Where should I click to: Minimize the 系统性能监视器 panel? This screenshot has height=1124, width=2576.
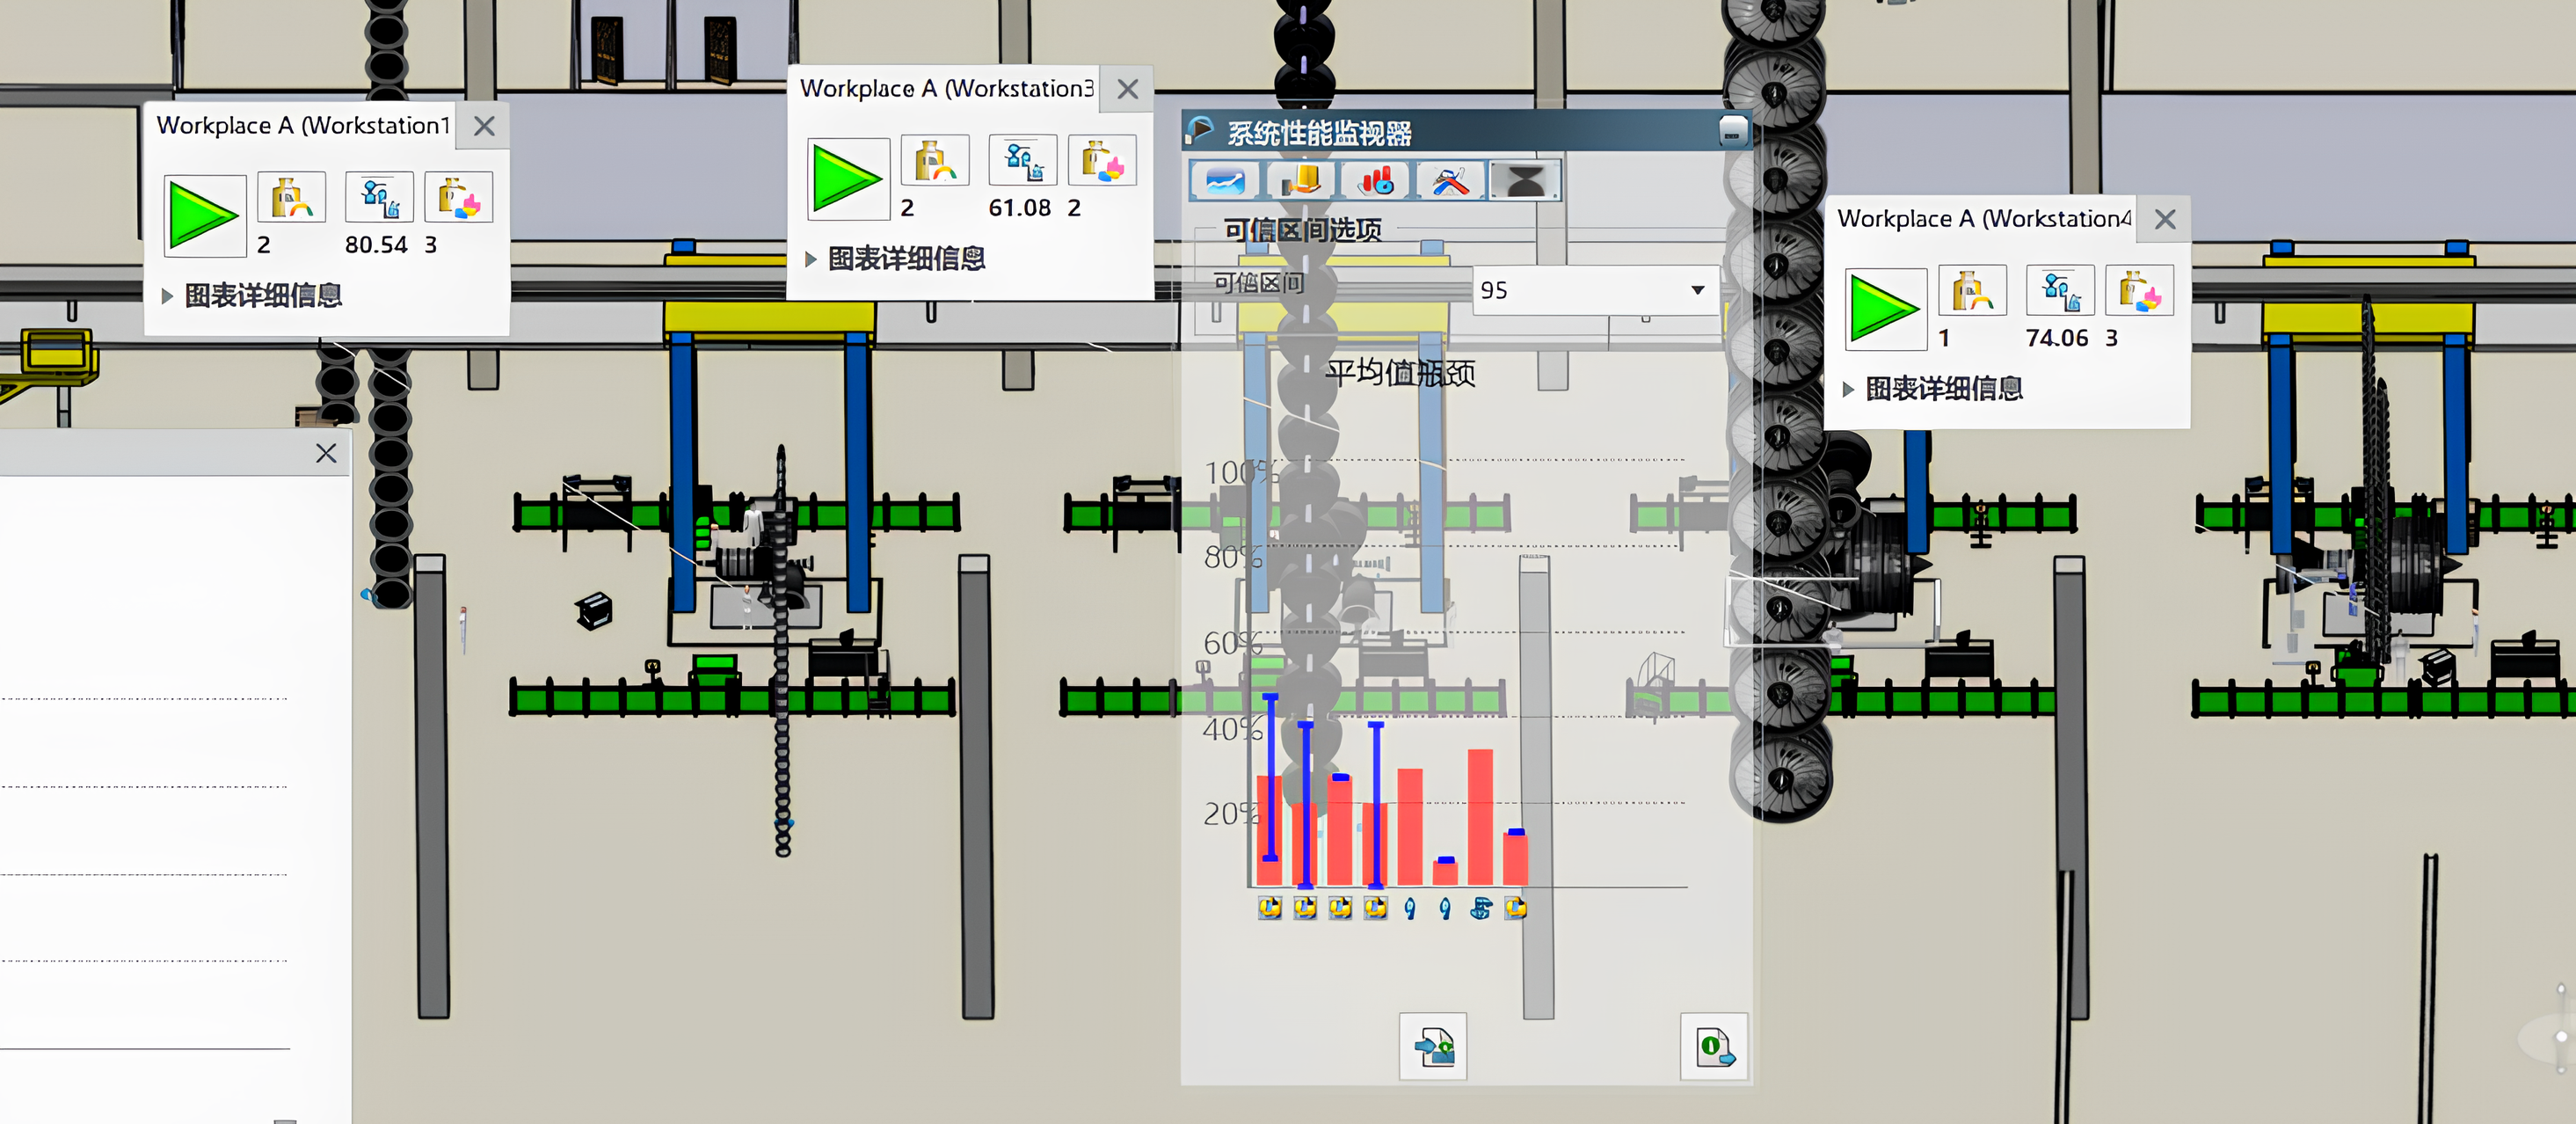click(x=1733, y=131)
